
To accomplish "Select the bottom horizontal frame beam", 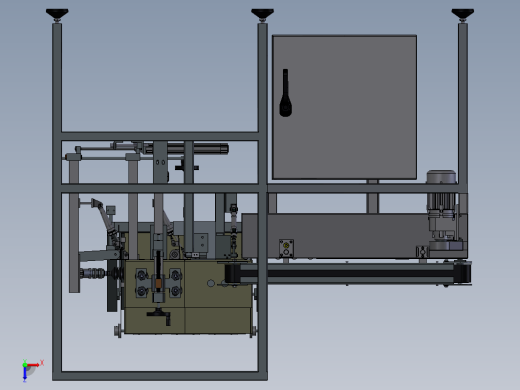I will tap(160, 376).
